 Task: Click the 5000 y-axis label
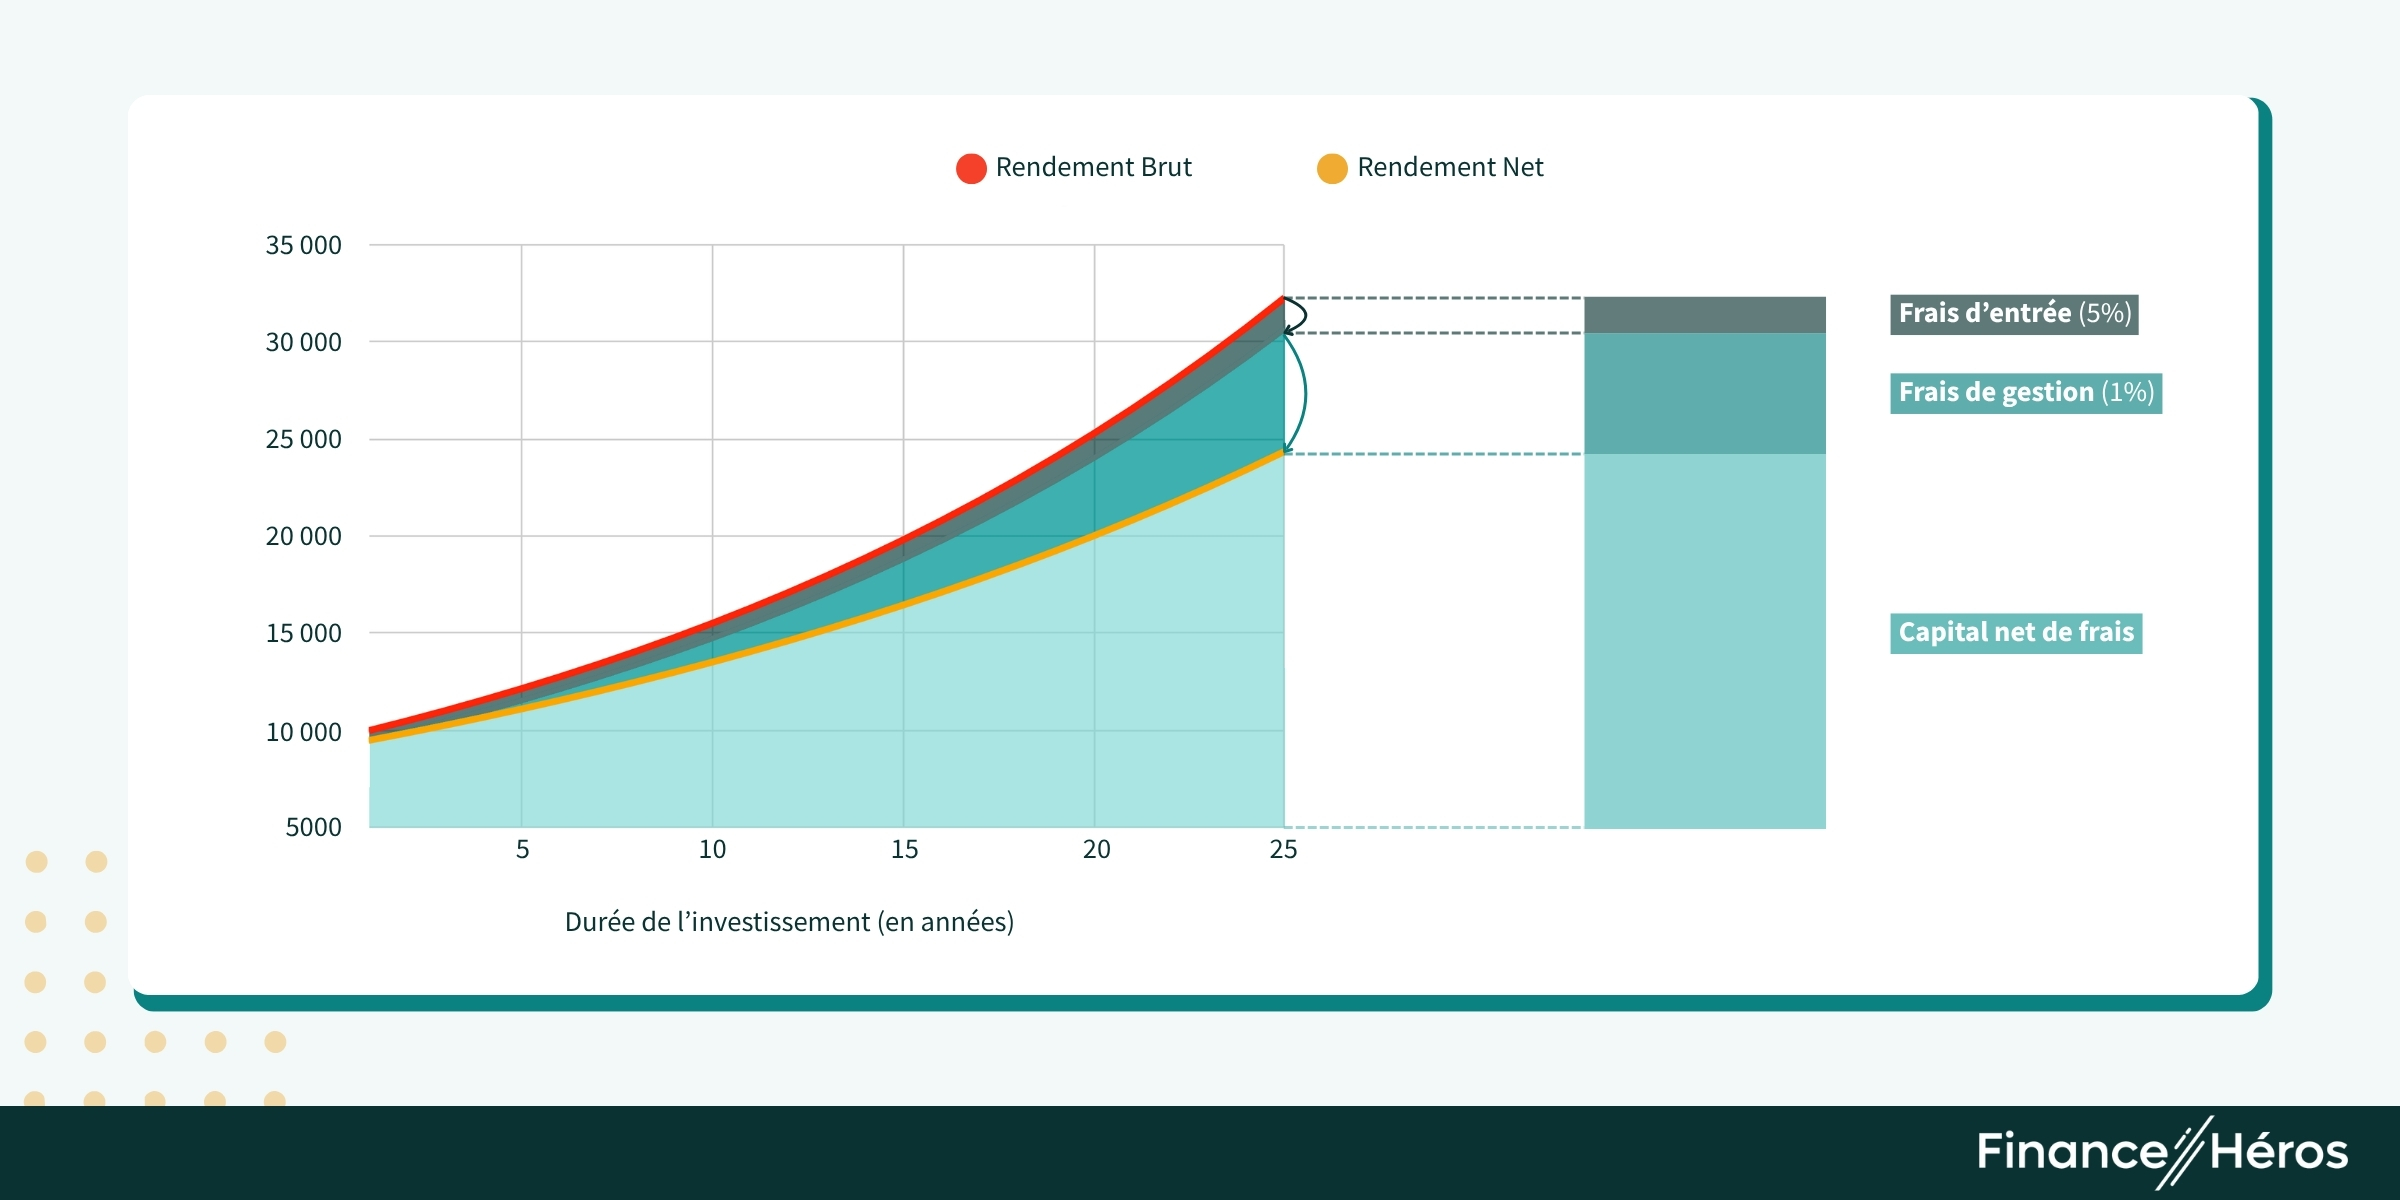click(x=313, y=827)
